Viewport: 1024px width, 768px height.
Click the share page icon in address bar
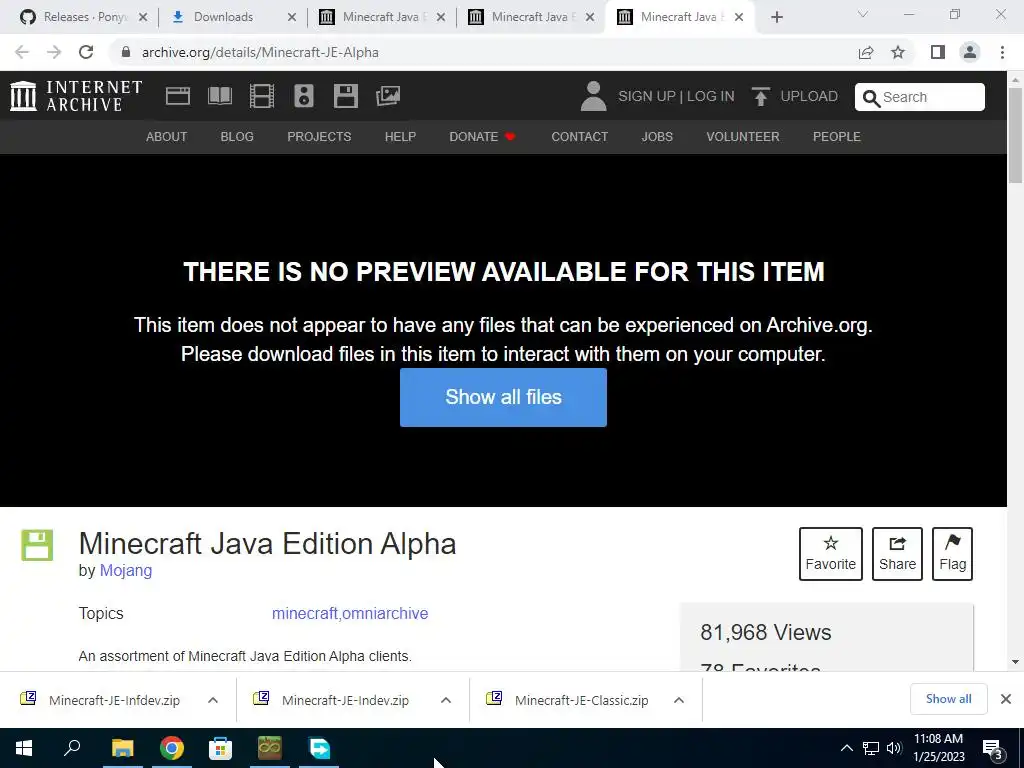[866, 52]
